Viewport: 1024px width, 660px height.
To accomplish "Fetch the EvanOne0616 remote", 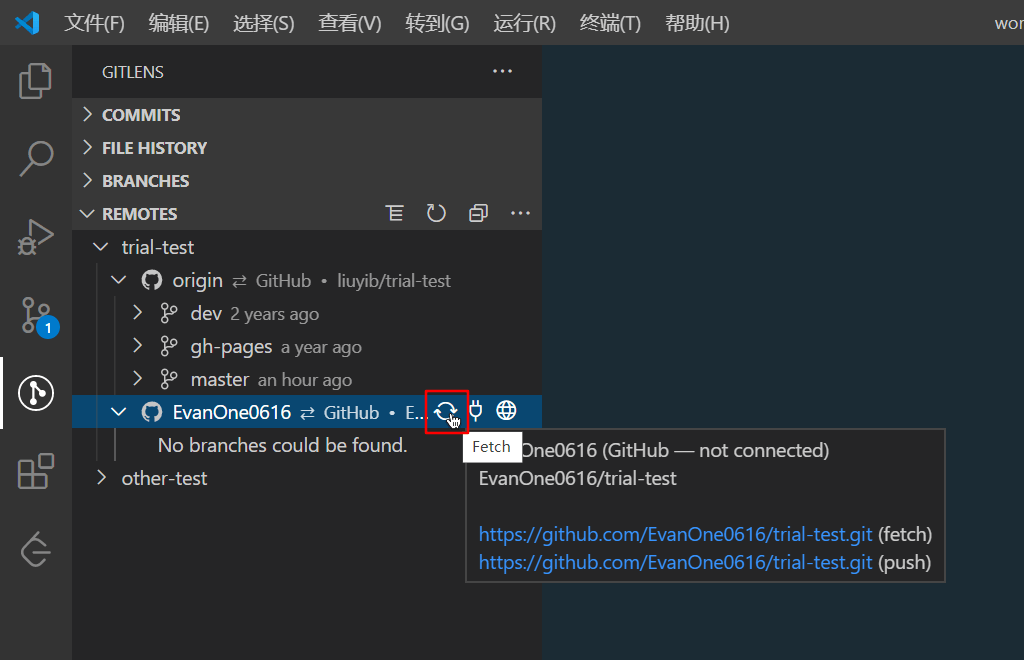I will click(x=446, y=410).
